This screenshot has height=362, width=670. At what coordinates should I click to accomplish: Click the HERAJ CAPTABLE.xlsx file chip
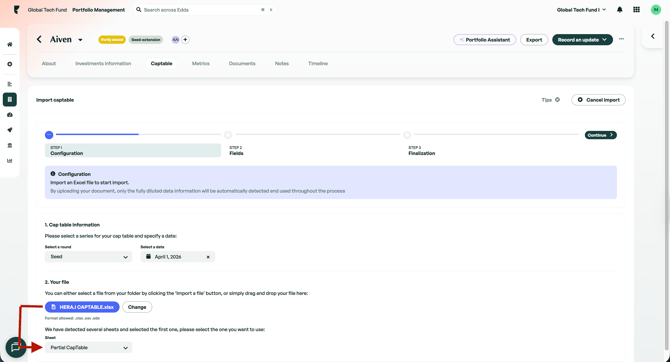tap(82, 307)
